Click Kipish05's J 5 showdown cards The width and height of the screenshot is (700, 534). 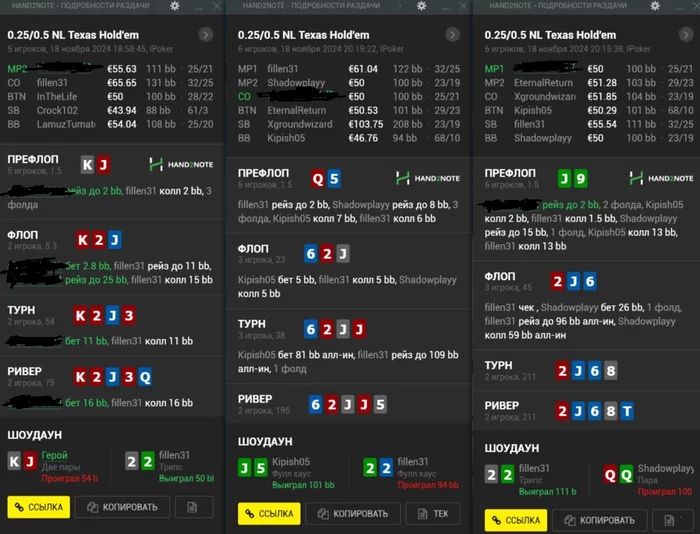click(x=253, y=468)
